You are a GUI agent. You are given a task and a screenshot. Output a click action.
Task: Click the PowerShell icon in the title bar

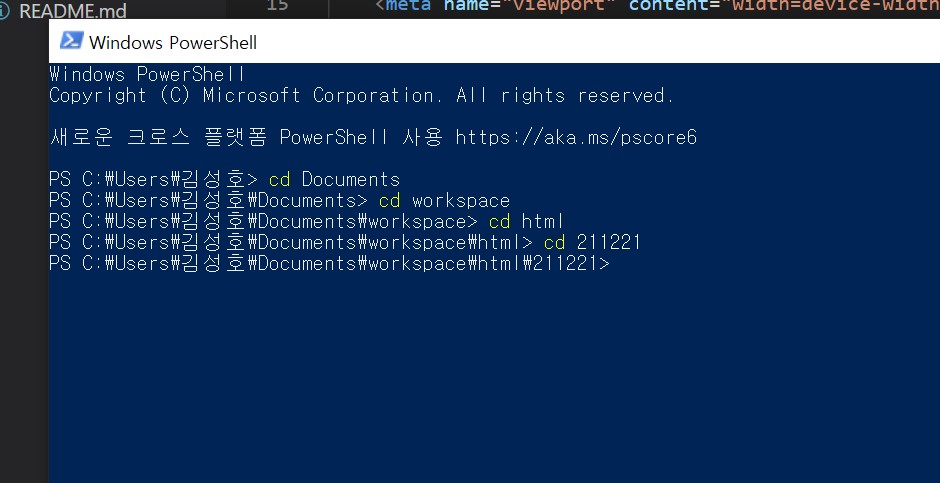tap(71, 41)
